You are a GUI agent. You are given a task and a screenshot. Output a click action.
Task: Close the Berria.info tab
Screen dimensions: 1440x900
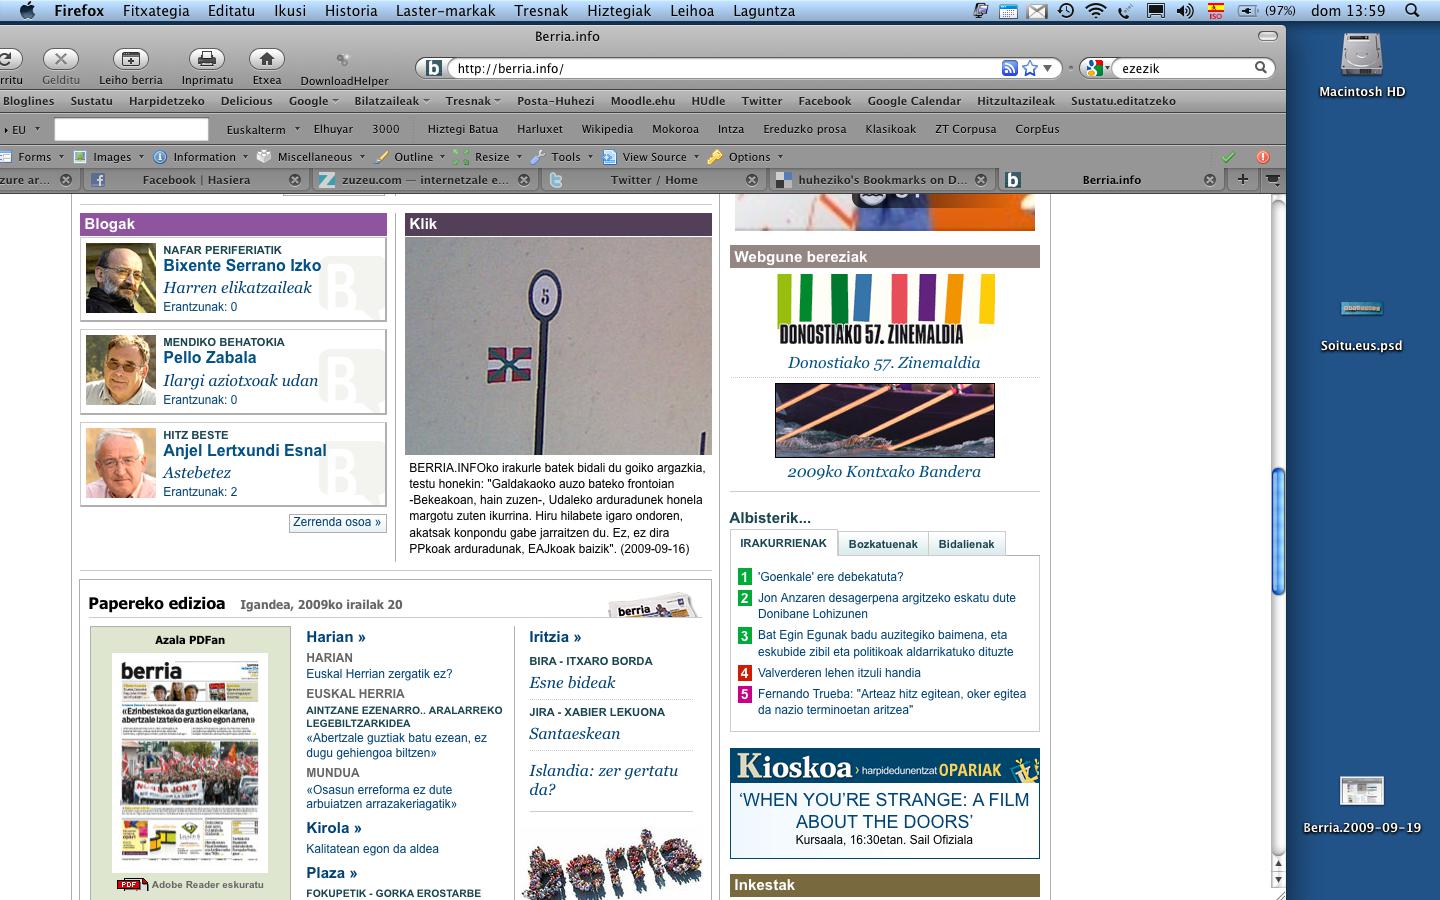[x=1210, y=180]
